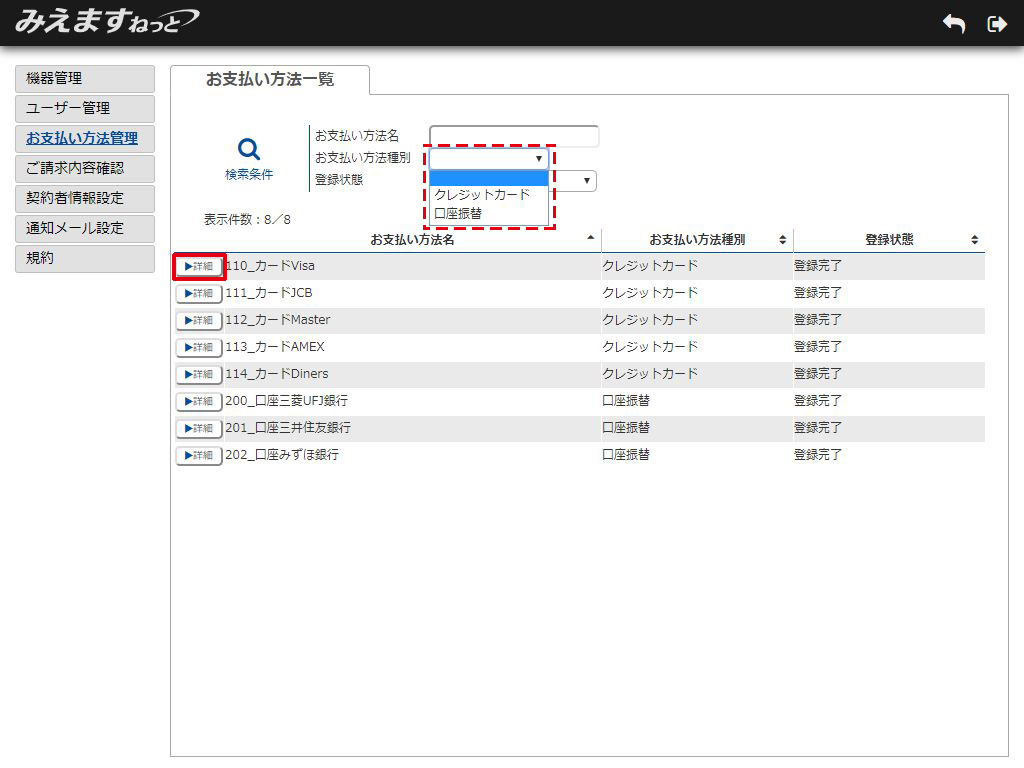1024x768 pixels.
Task: Open details for 202_口座みずほ銀行
Action: tap(199, 455)
